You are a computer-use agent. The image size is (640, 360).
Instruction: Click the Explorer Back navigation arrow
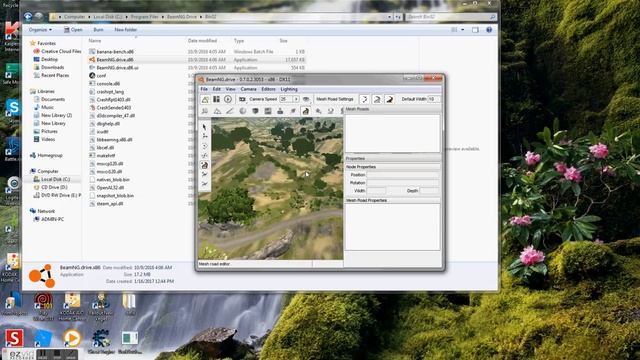coord(28,17)
